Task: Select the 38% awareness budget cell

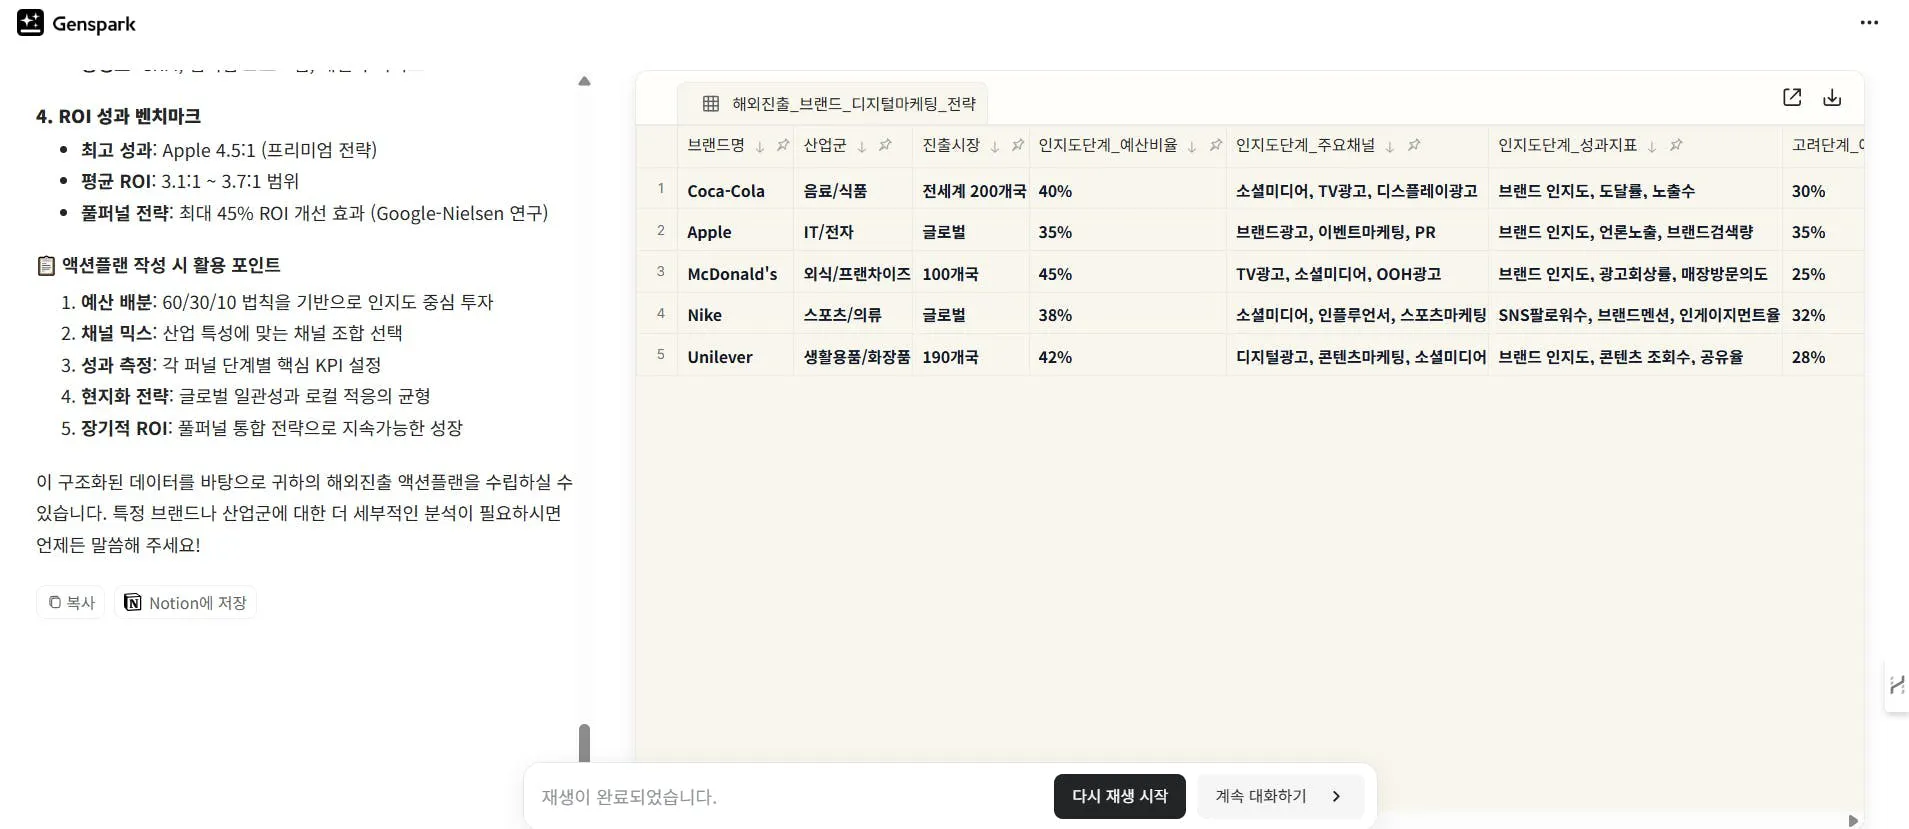Action: [x=1128, y=315]
